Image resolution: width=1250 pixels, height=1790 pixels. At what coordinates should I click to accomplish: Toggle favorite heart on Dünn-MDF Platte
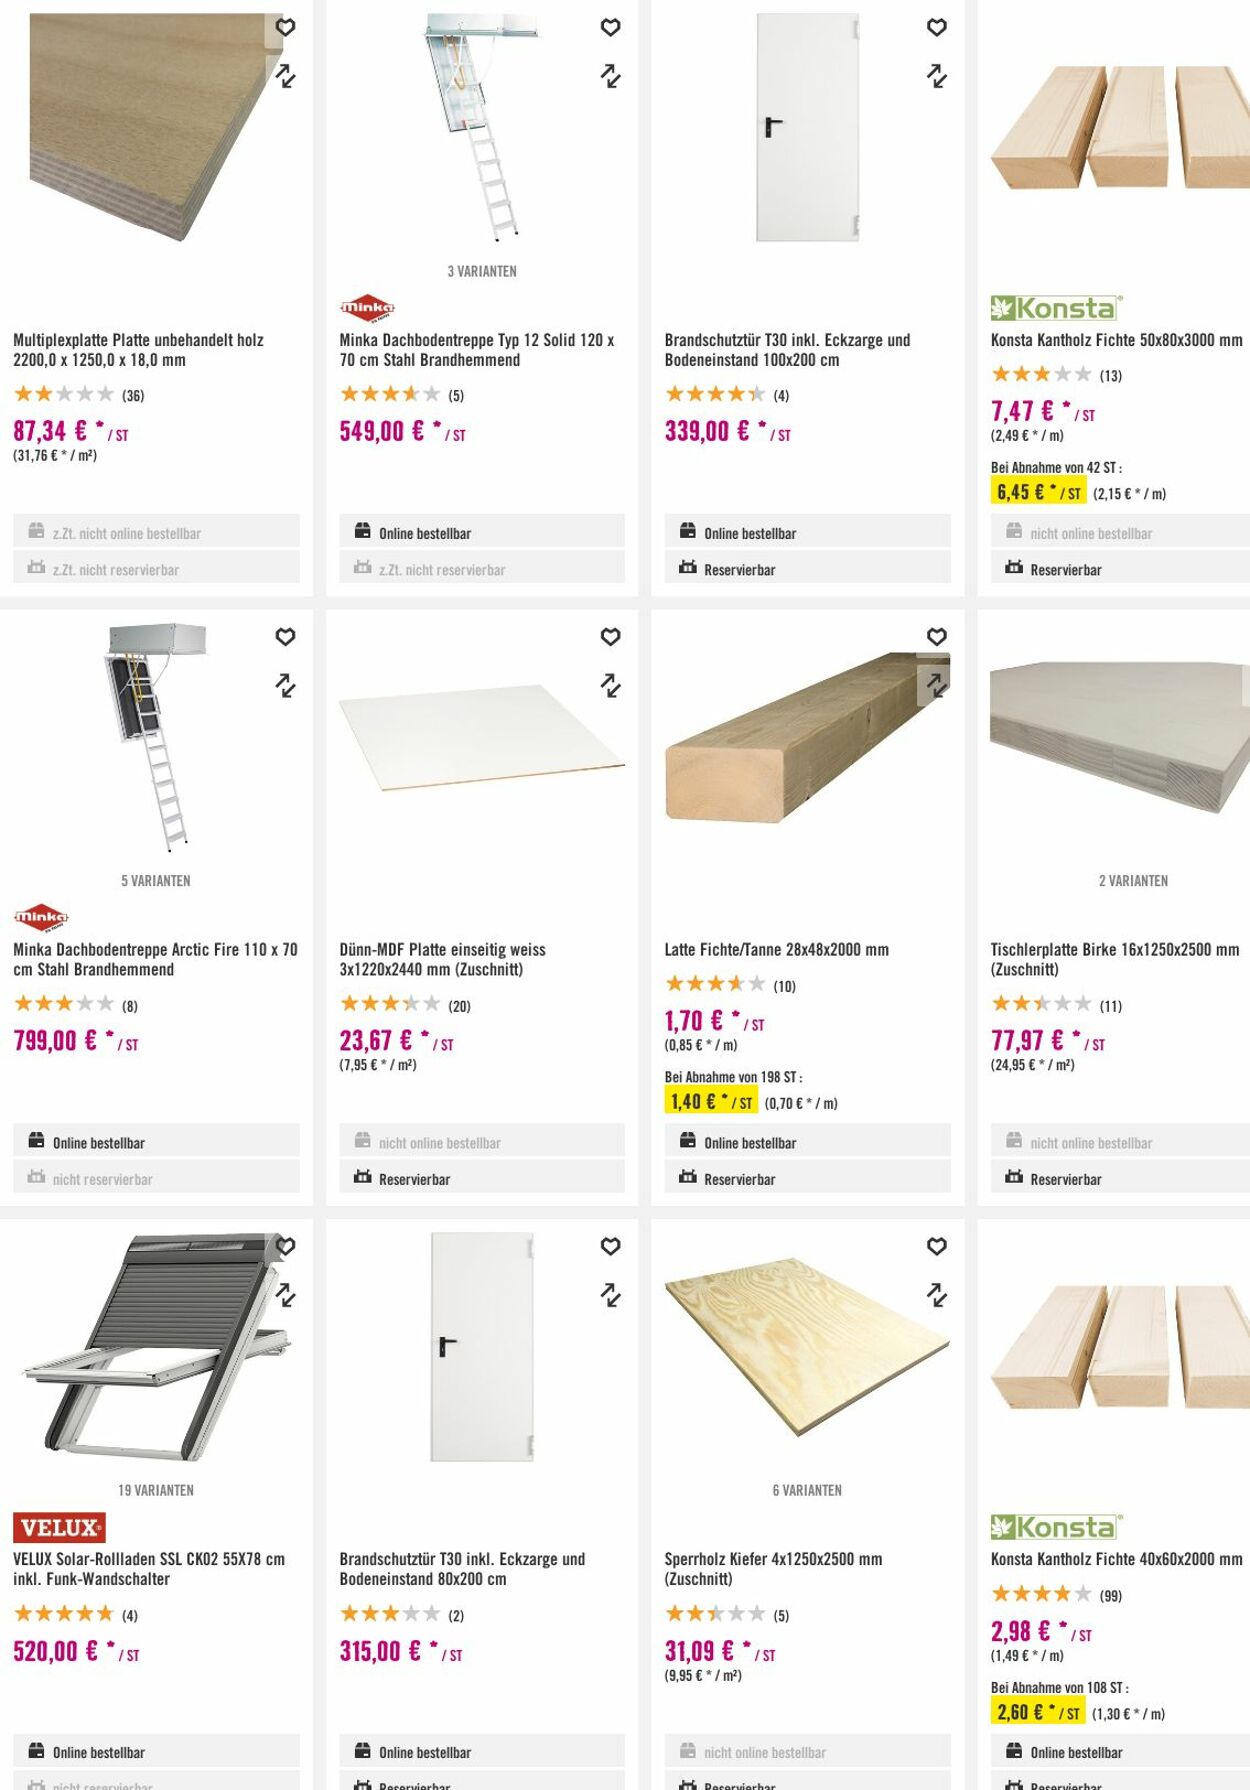pyautogui.click(x=610, y=636)
